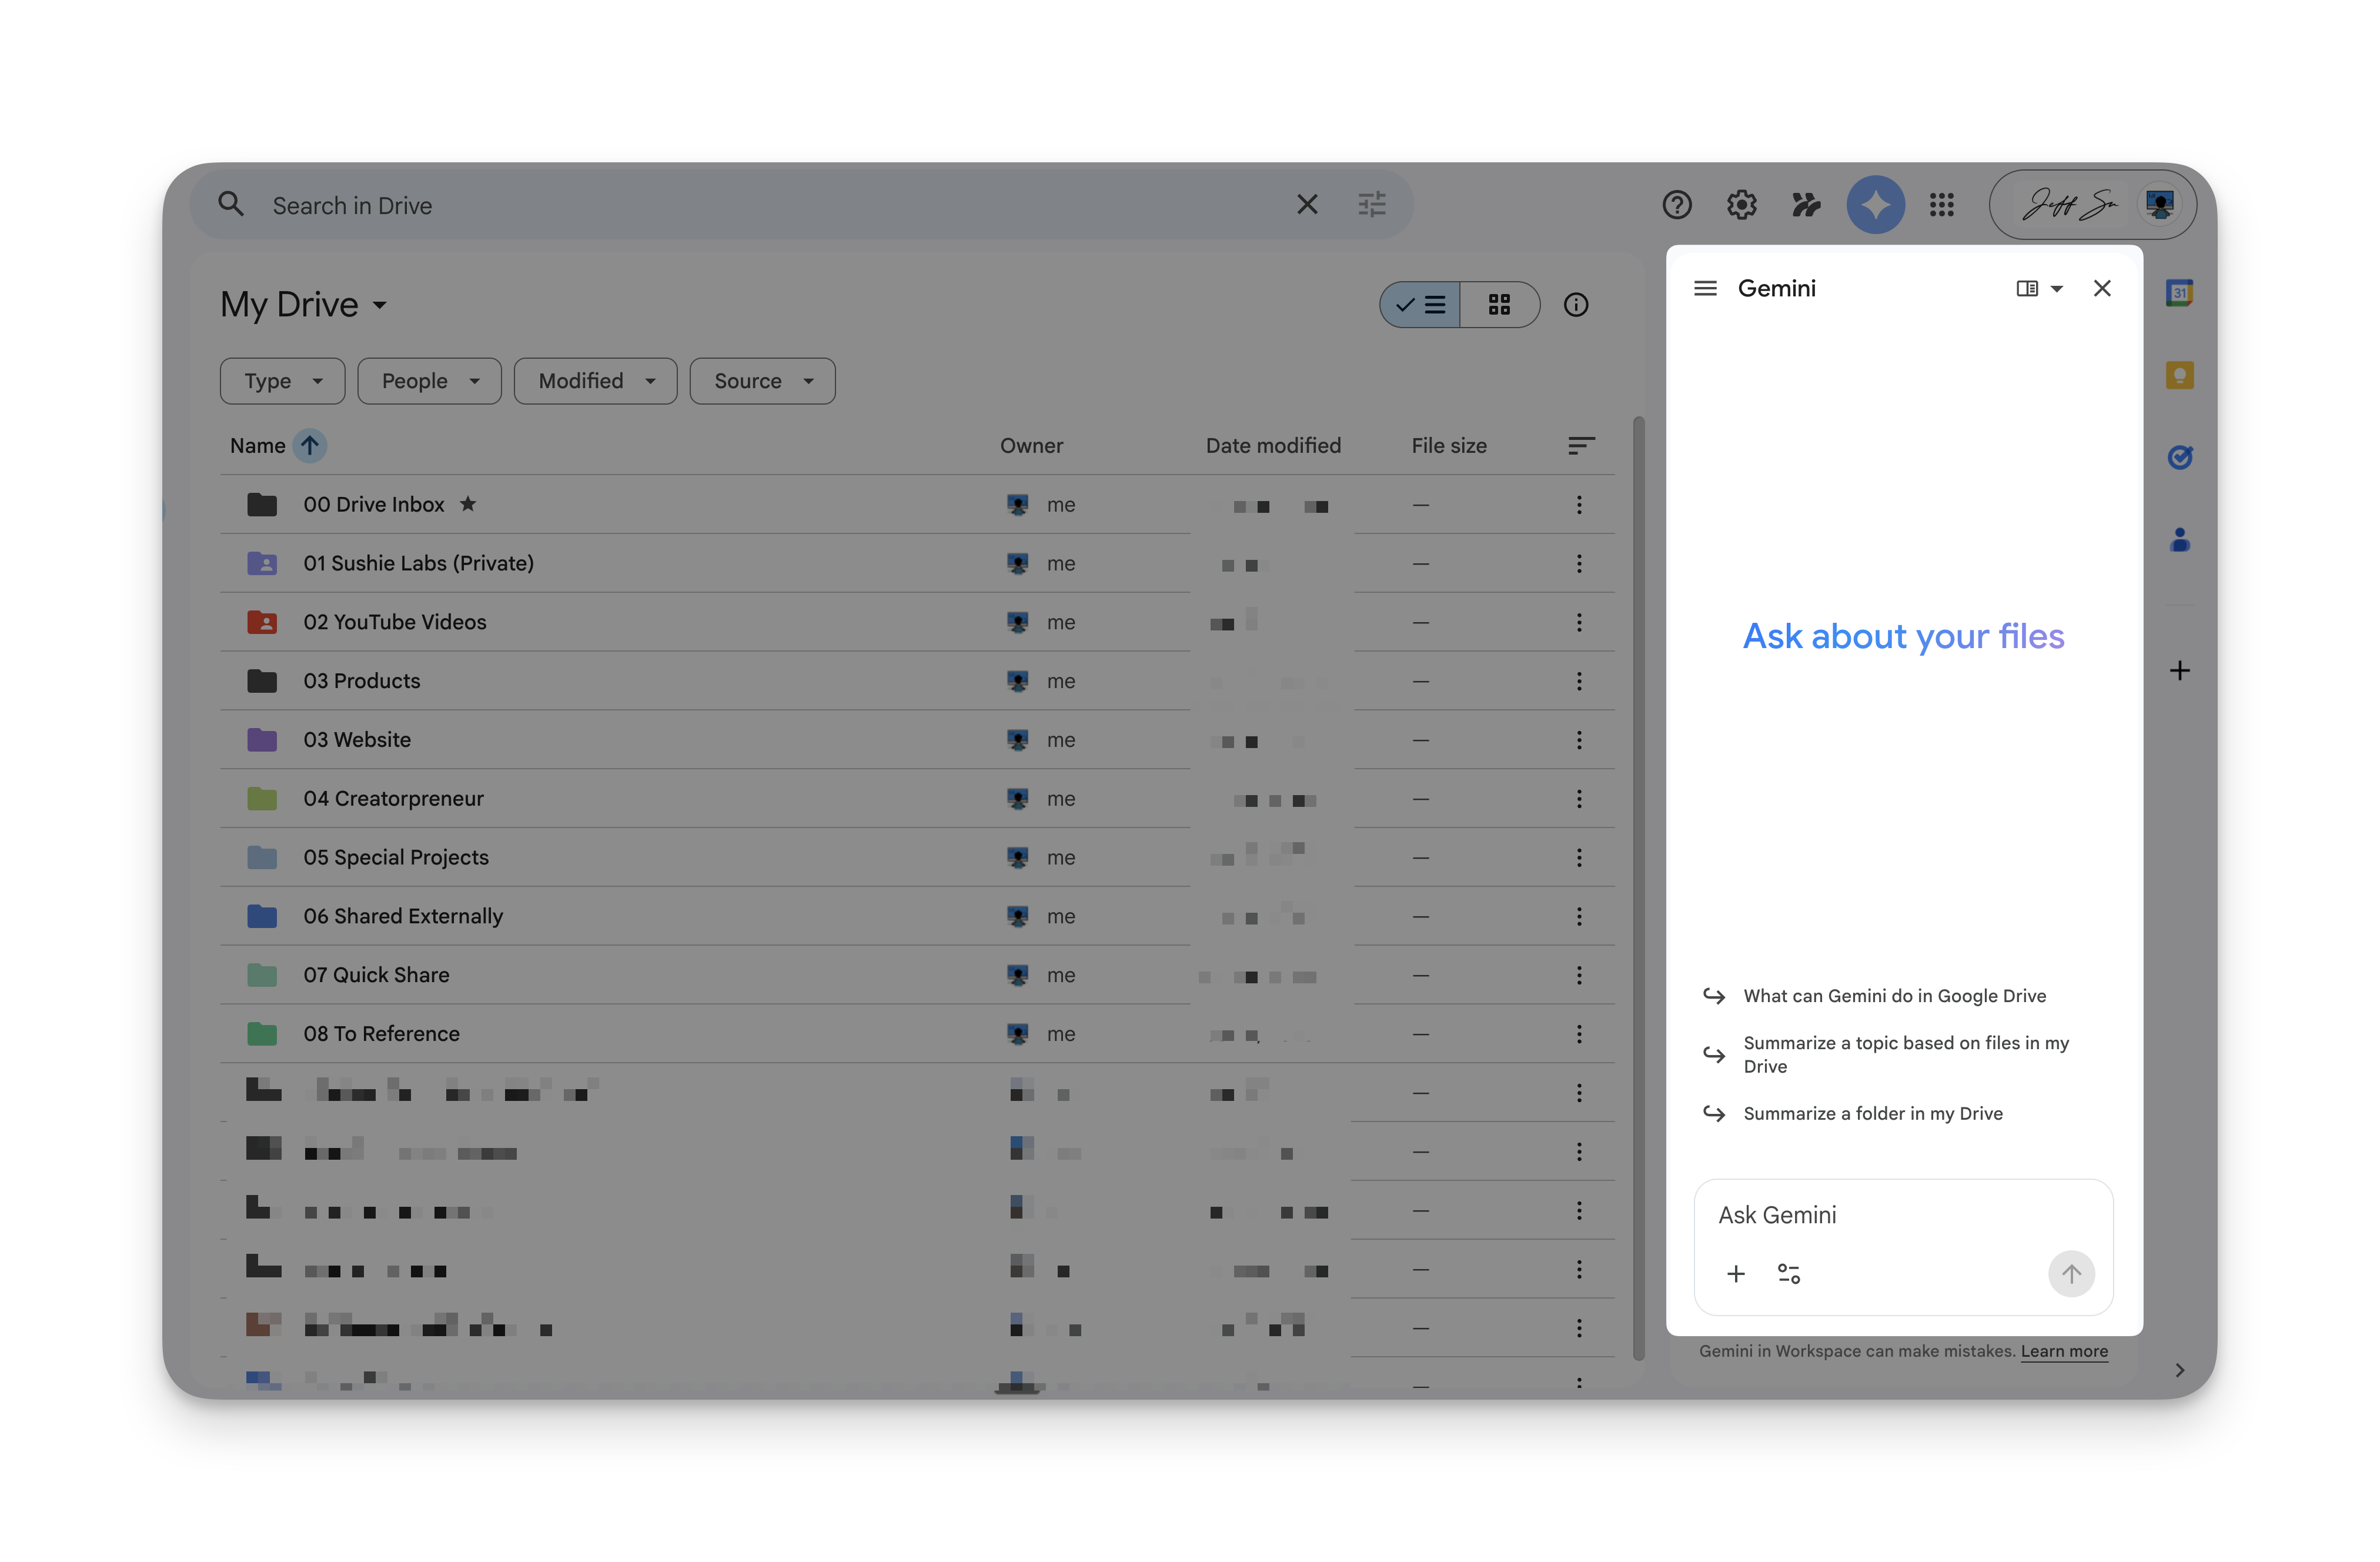This screenshot has height=1562, width=2380.
Task: Collapse side panel with bottom chevron
Action: (x=2180, y=1370)
